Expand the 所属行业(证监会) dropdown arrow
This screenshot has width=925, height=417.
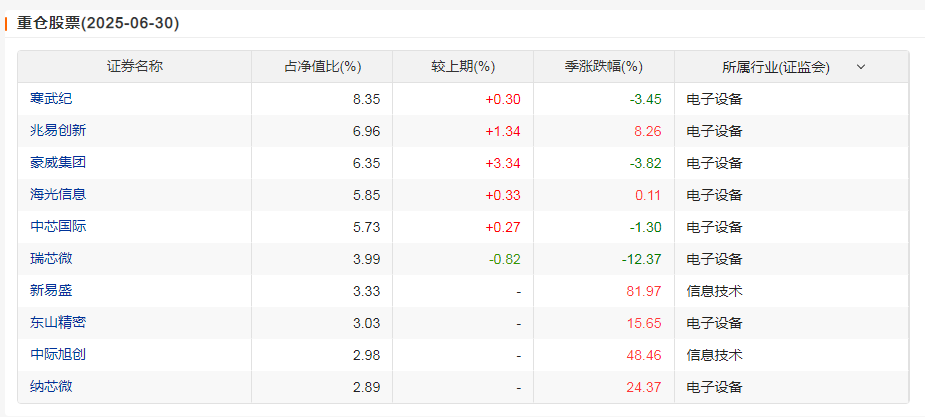click(x=861, y=67)
